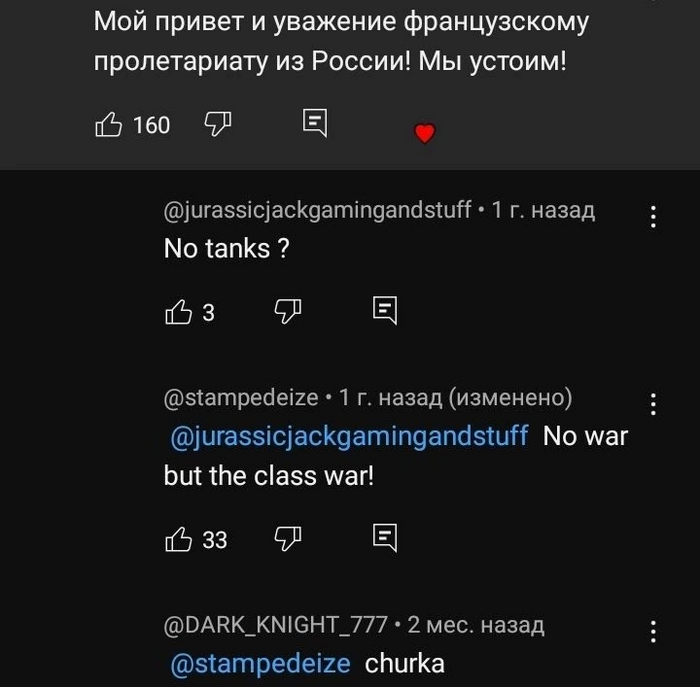
Task: Open @jurassicjackgamingandstuff author profile
Action: point(316,210)
